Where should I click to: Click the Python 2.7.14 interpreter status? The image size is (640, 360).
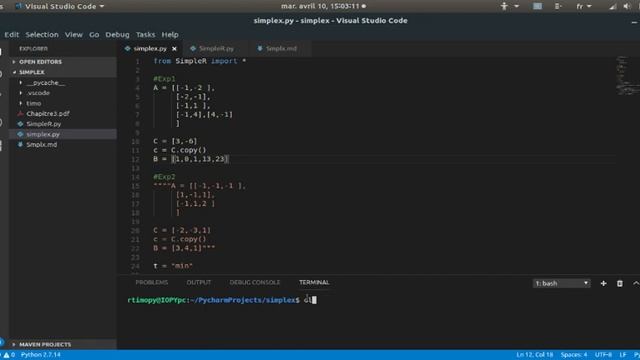pos(40,355)
